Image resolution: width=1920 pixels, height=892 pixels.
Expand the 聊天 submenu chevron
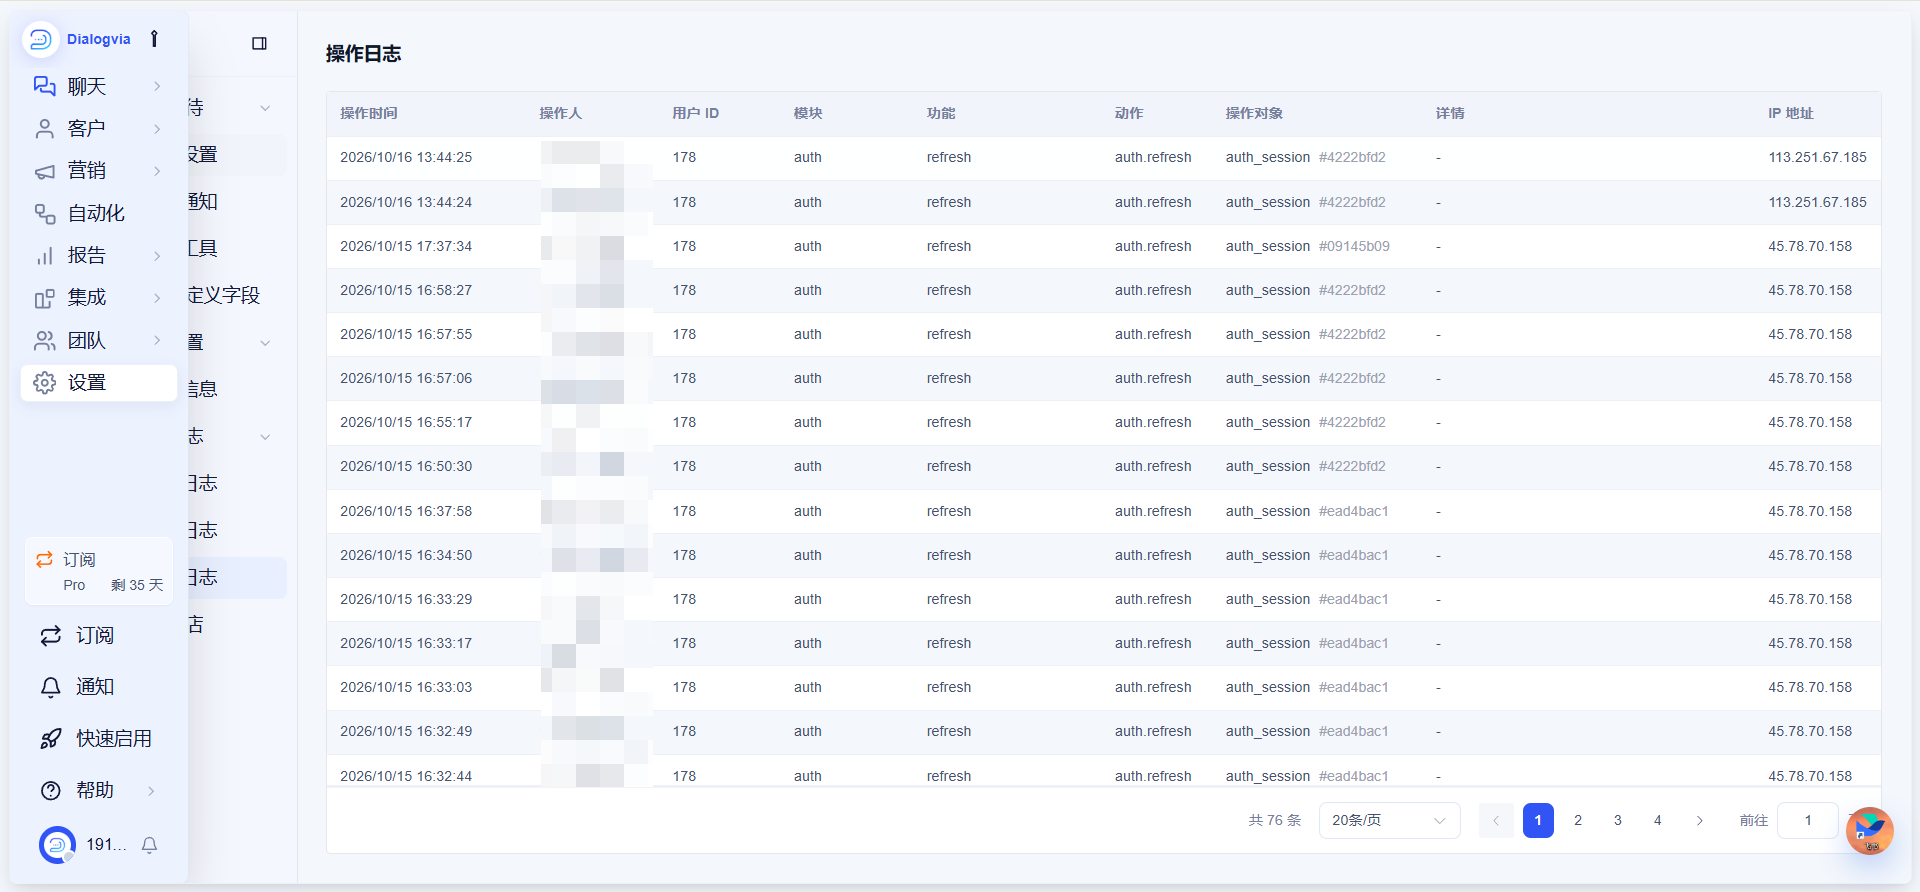[157, 86]
